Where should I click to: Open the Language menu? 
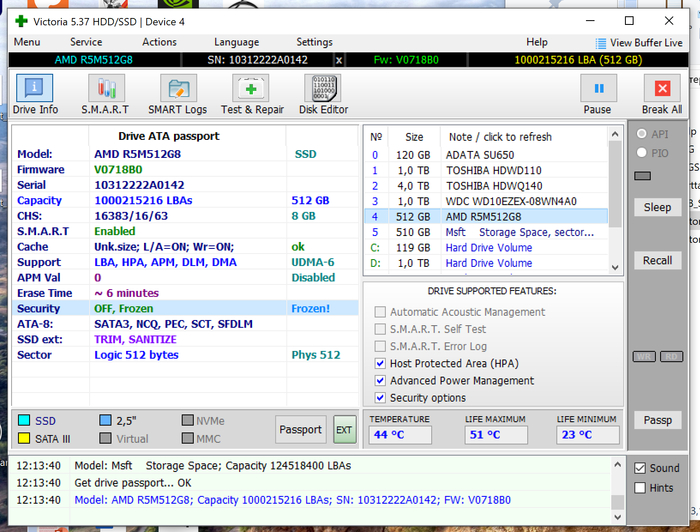click(x=236, y=42)
